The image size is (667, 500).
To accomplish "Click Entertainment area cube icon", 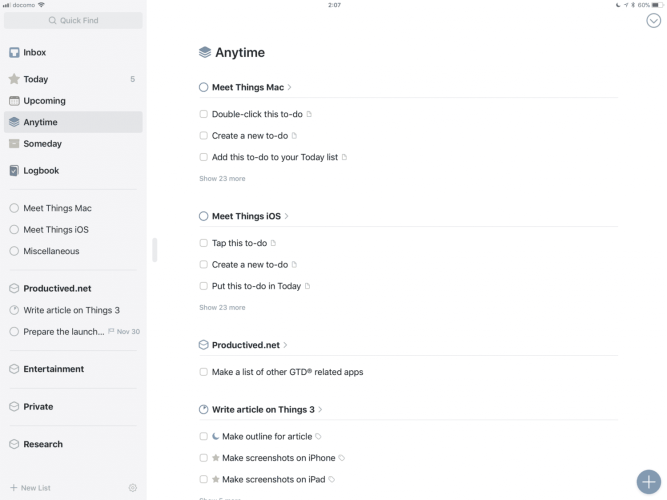I will tap(14, 369).
